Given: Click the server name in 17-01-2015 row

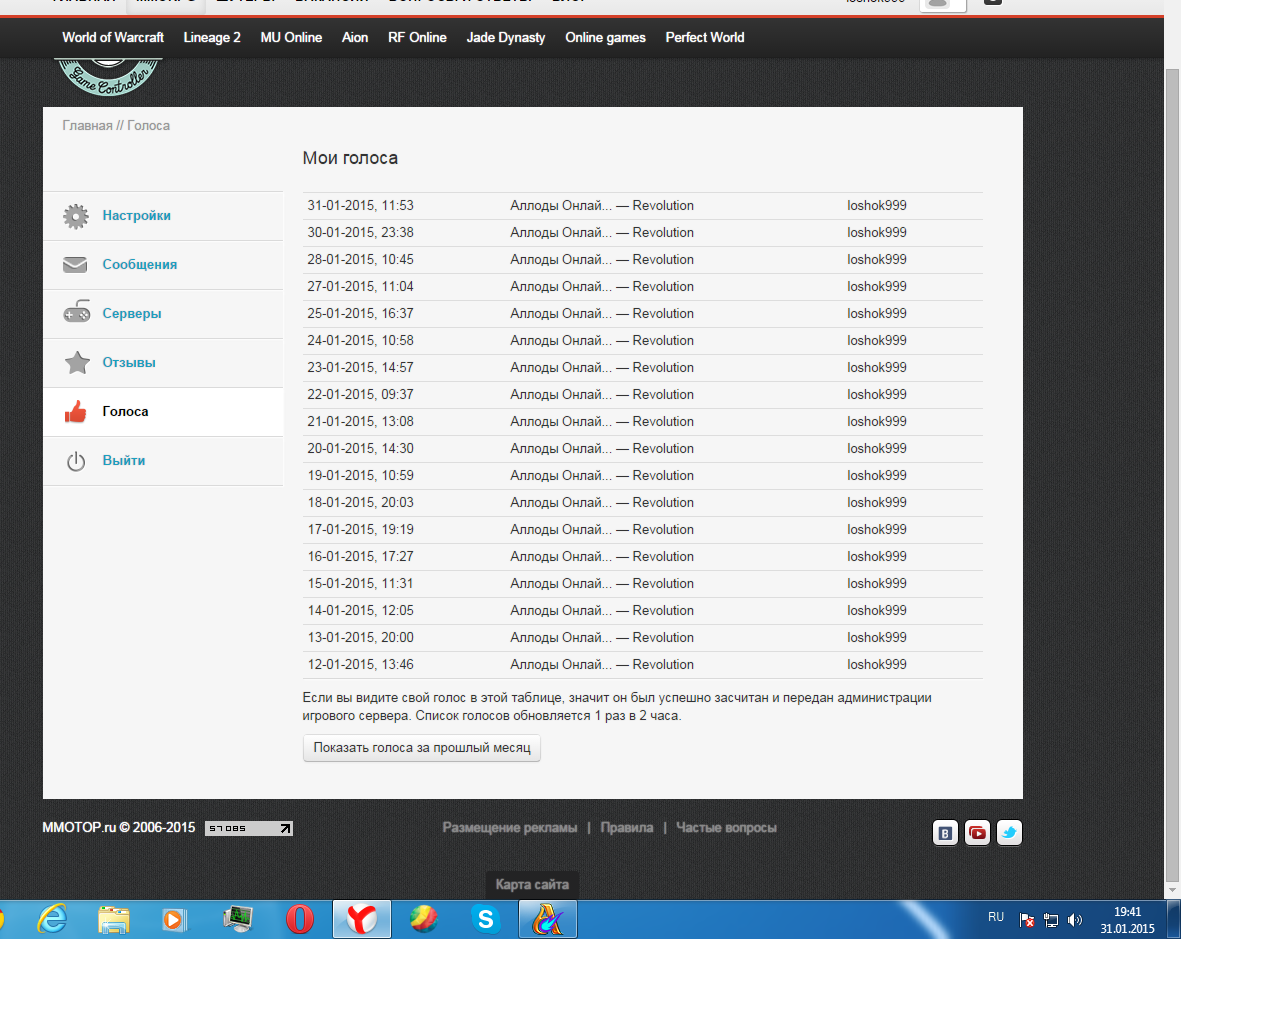Looking at the screenshot, I should click(602, 530).
